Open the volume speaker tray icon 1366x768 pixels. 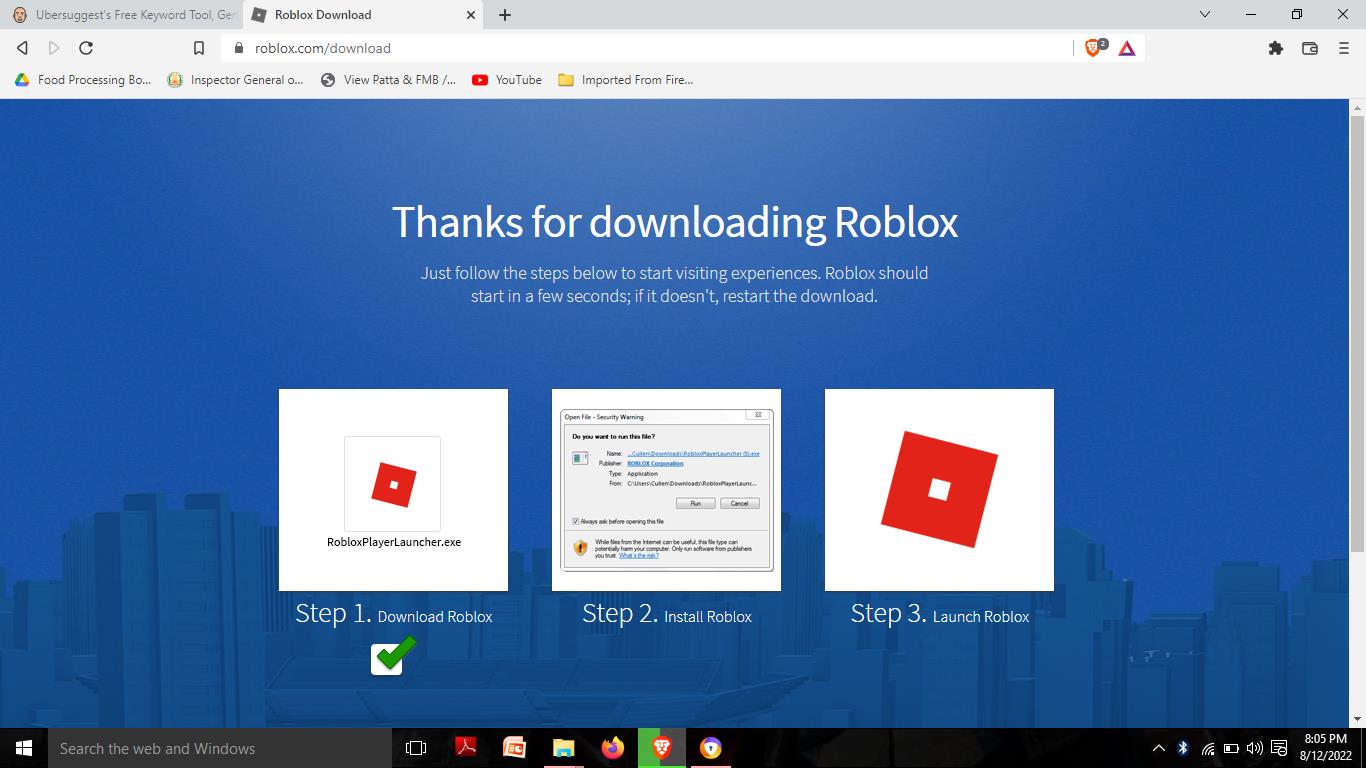pyautogui.click(x=1255, y=748)
